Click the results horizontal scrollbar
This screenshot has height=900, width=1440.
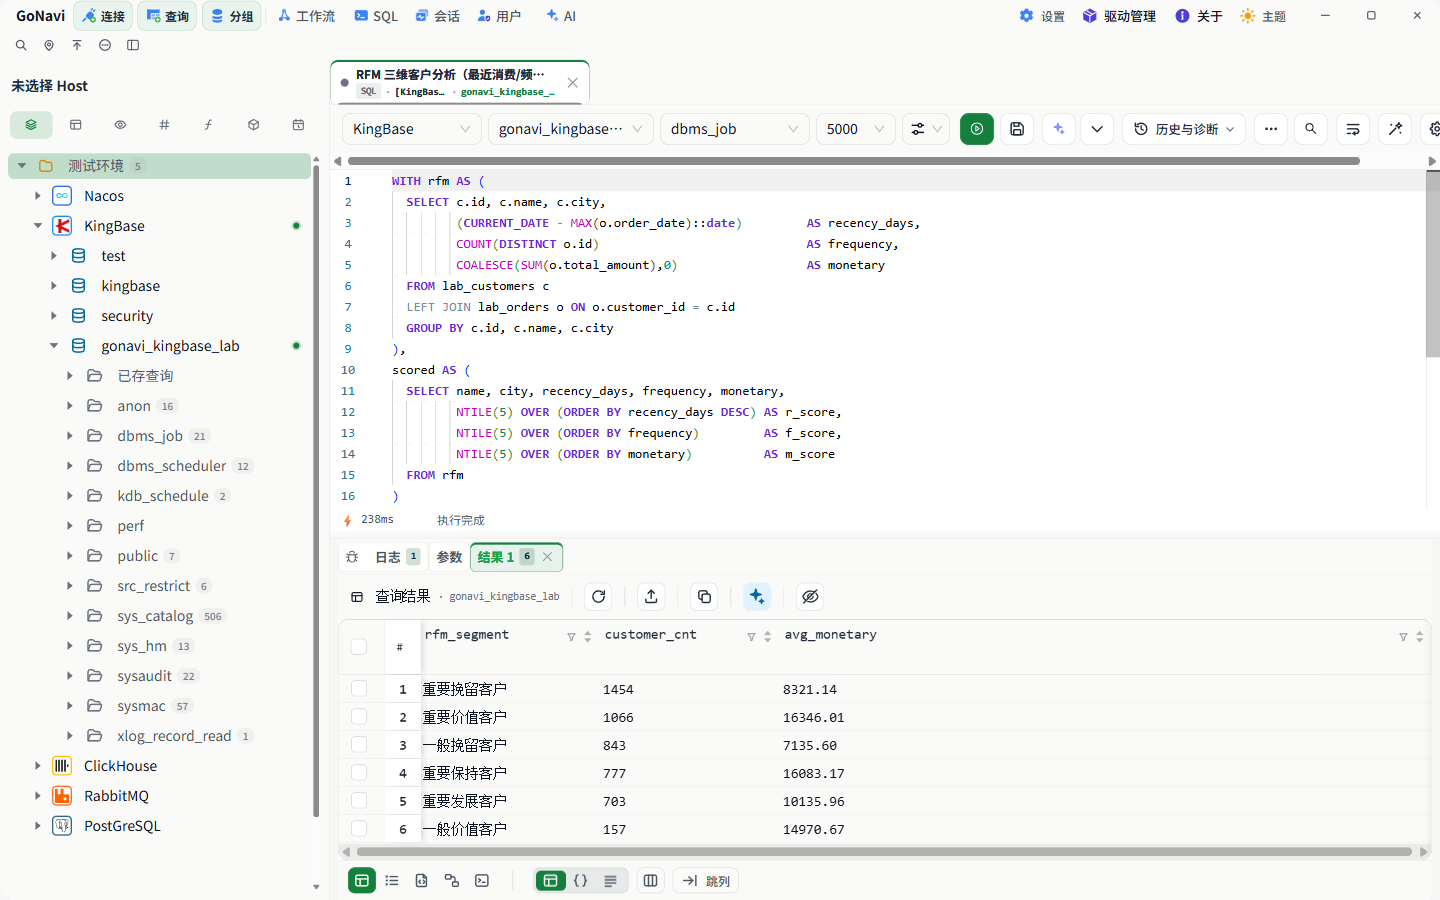tap(883, 852)
